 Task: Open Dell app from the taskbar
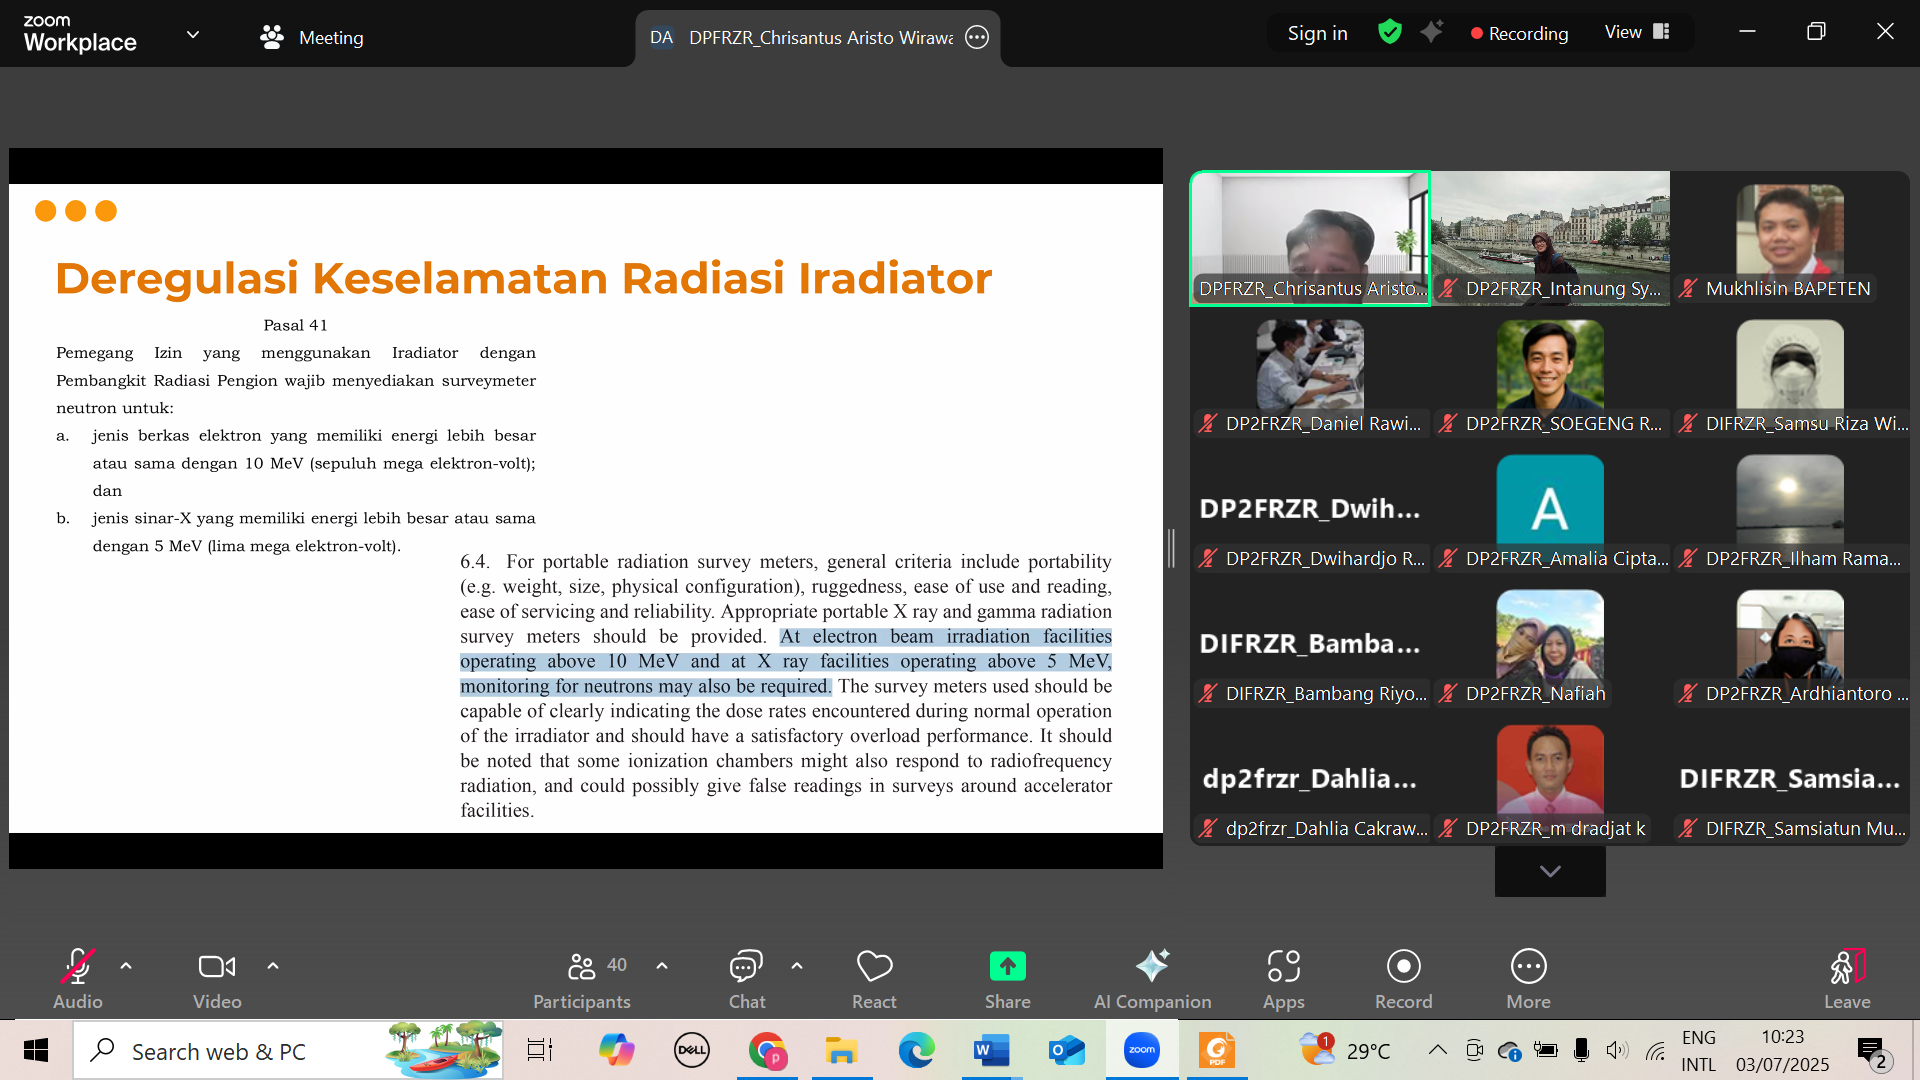click(x=691, y=1050)
